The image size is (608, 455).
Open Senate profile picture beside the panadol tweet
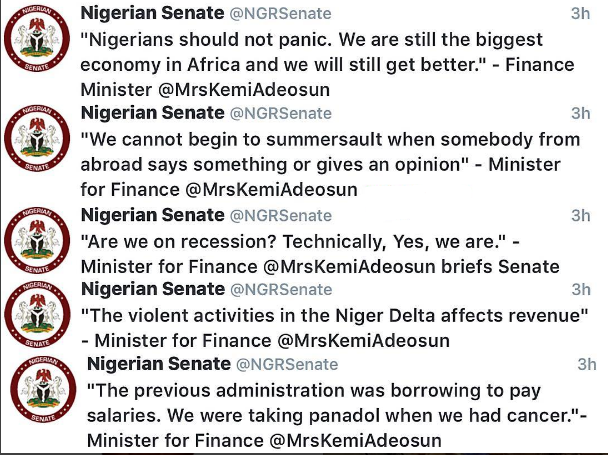pos(41,399)
